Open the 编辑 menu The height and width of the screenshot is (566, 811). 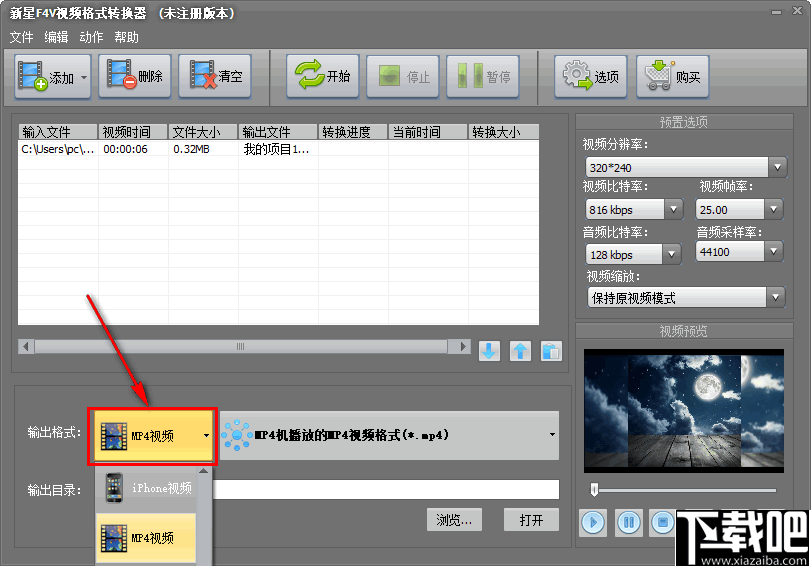[x=56, y=37]
